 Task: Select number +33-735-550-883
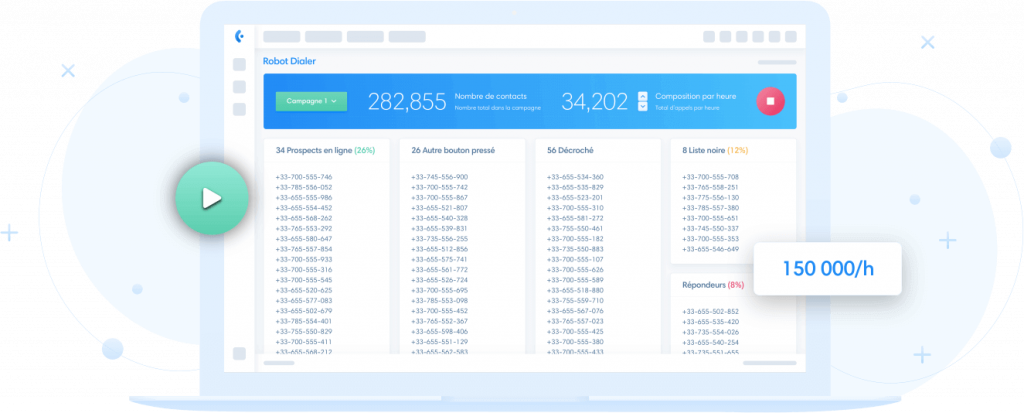click(x=575, y=249)
